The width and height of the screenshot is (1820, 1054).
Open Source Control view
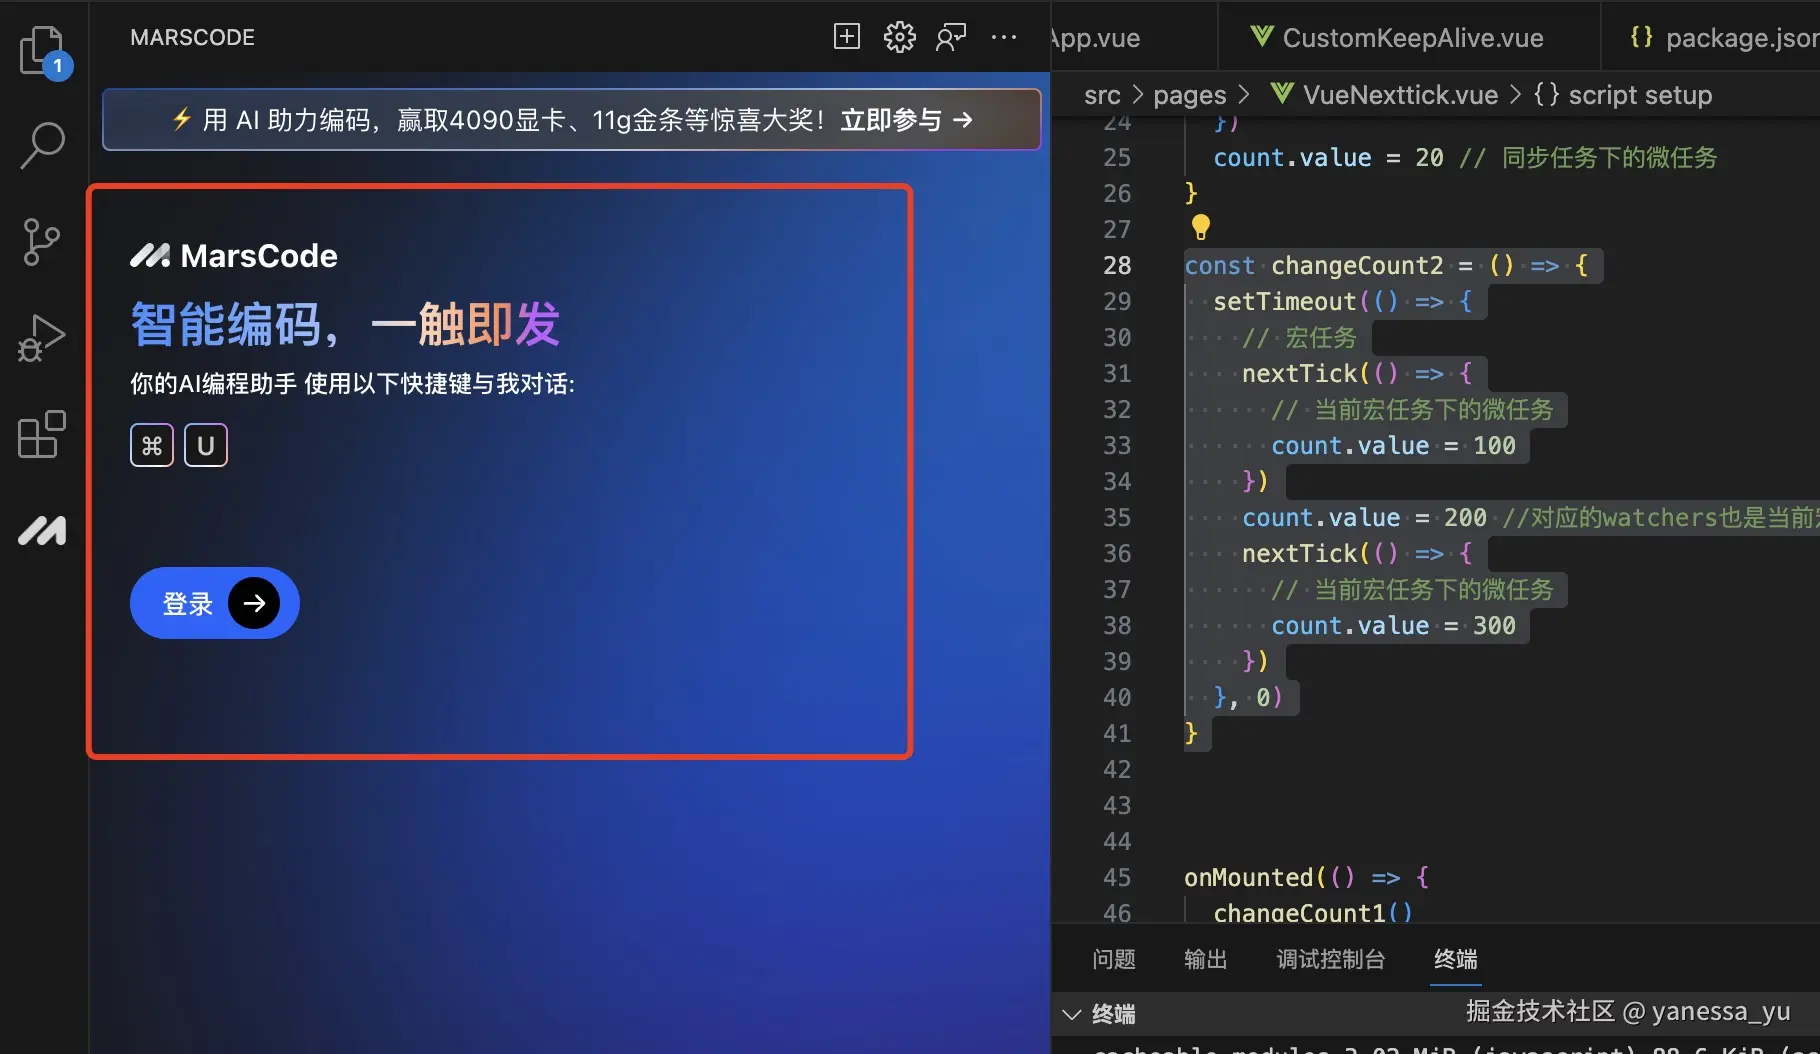[x=41, y=242]
